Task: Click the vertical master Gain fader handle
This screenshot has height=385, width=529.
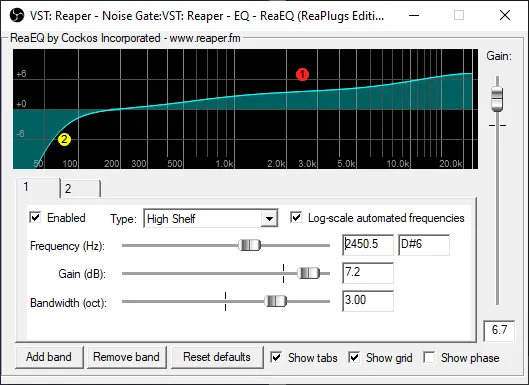Action: click(x=497, y=99)
